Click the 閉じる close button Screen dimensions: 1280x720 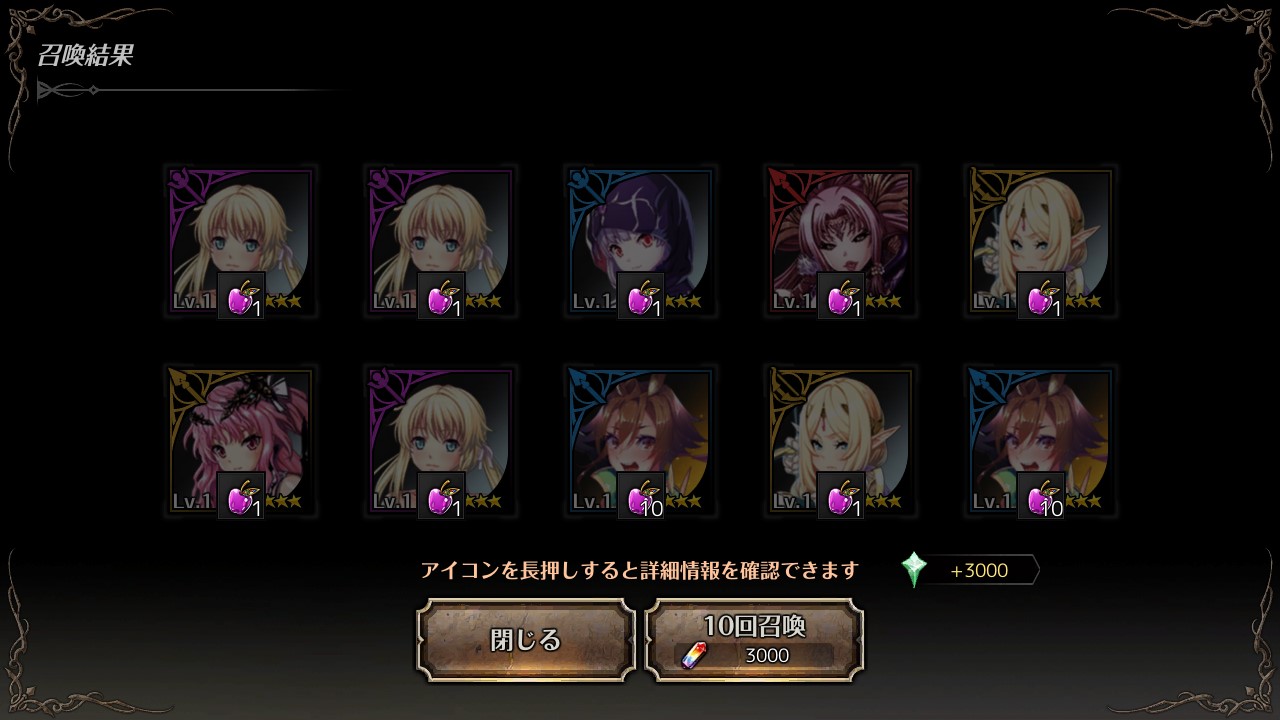pyautogui.click(x=526, y=640)
